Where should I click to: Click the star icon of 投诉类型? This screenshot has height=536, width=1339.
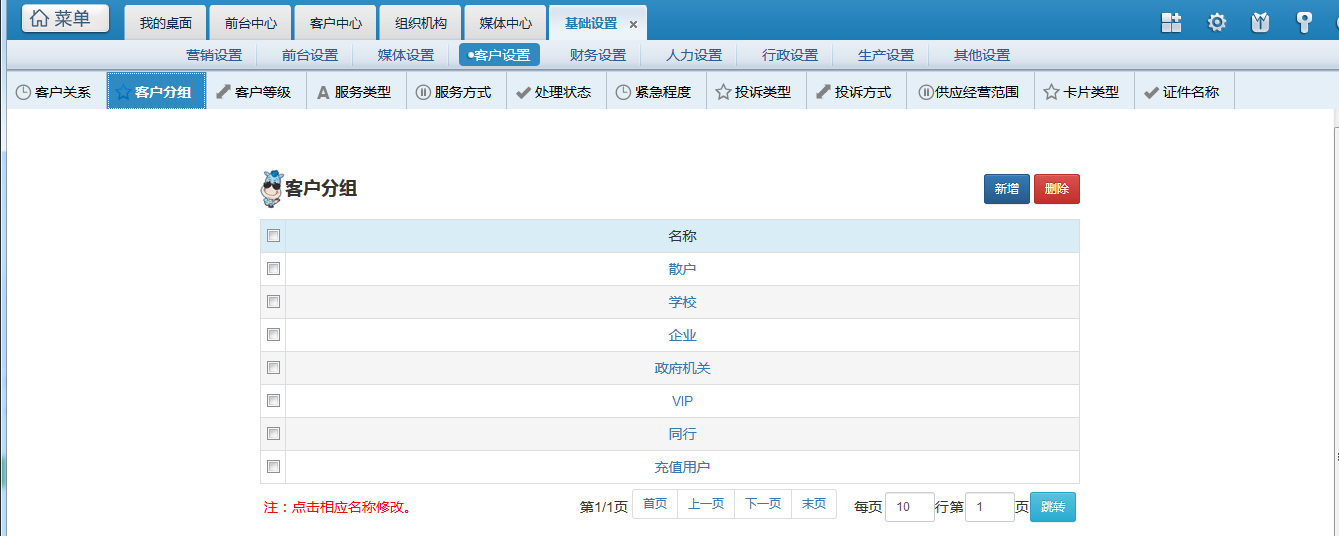[723, 92]
